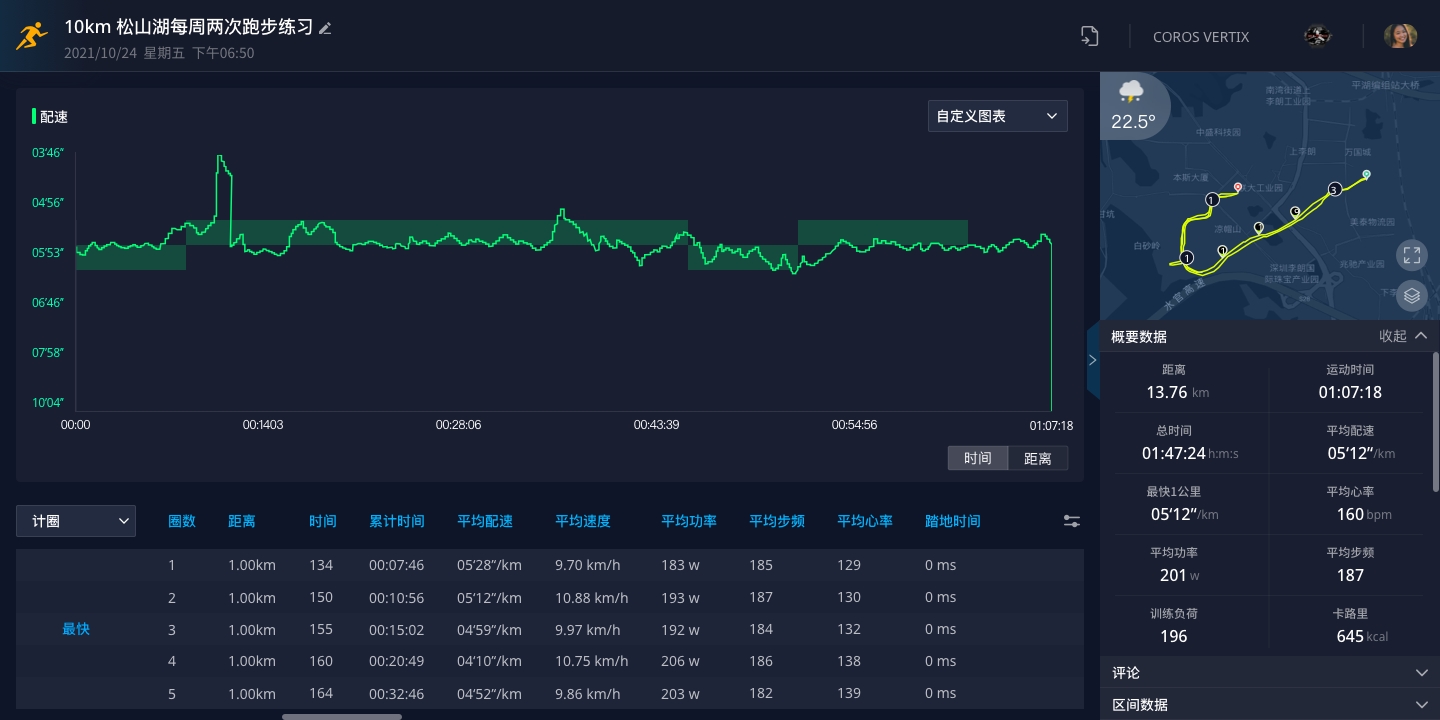Switch chart axis to 距离
This screenshot has width=1440, height=720.
coord(1037,458)
